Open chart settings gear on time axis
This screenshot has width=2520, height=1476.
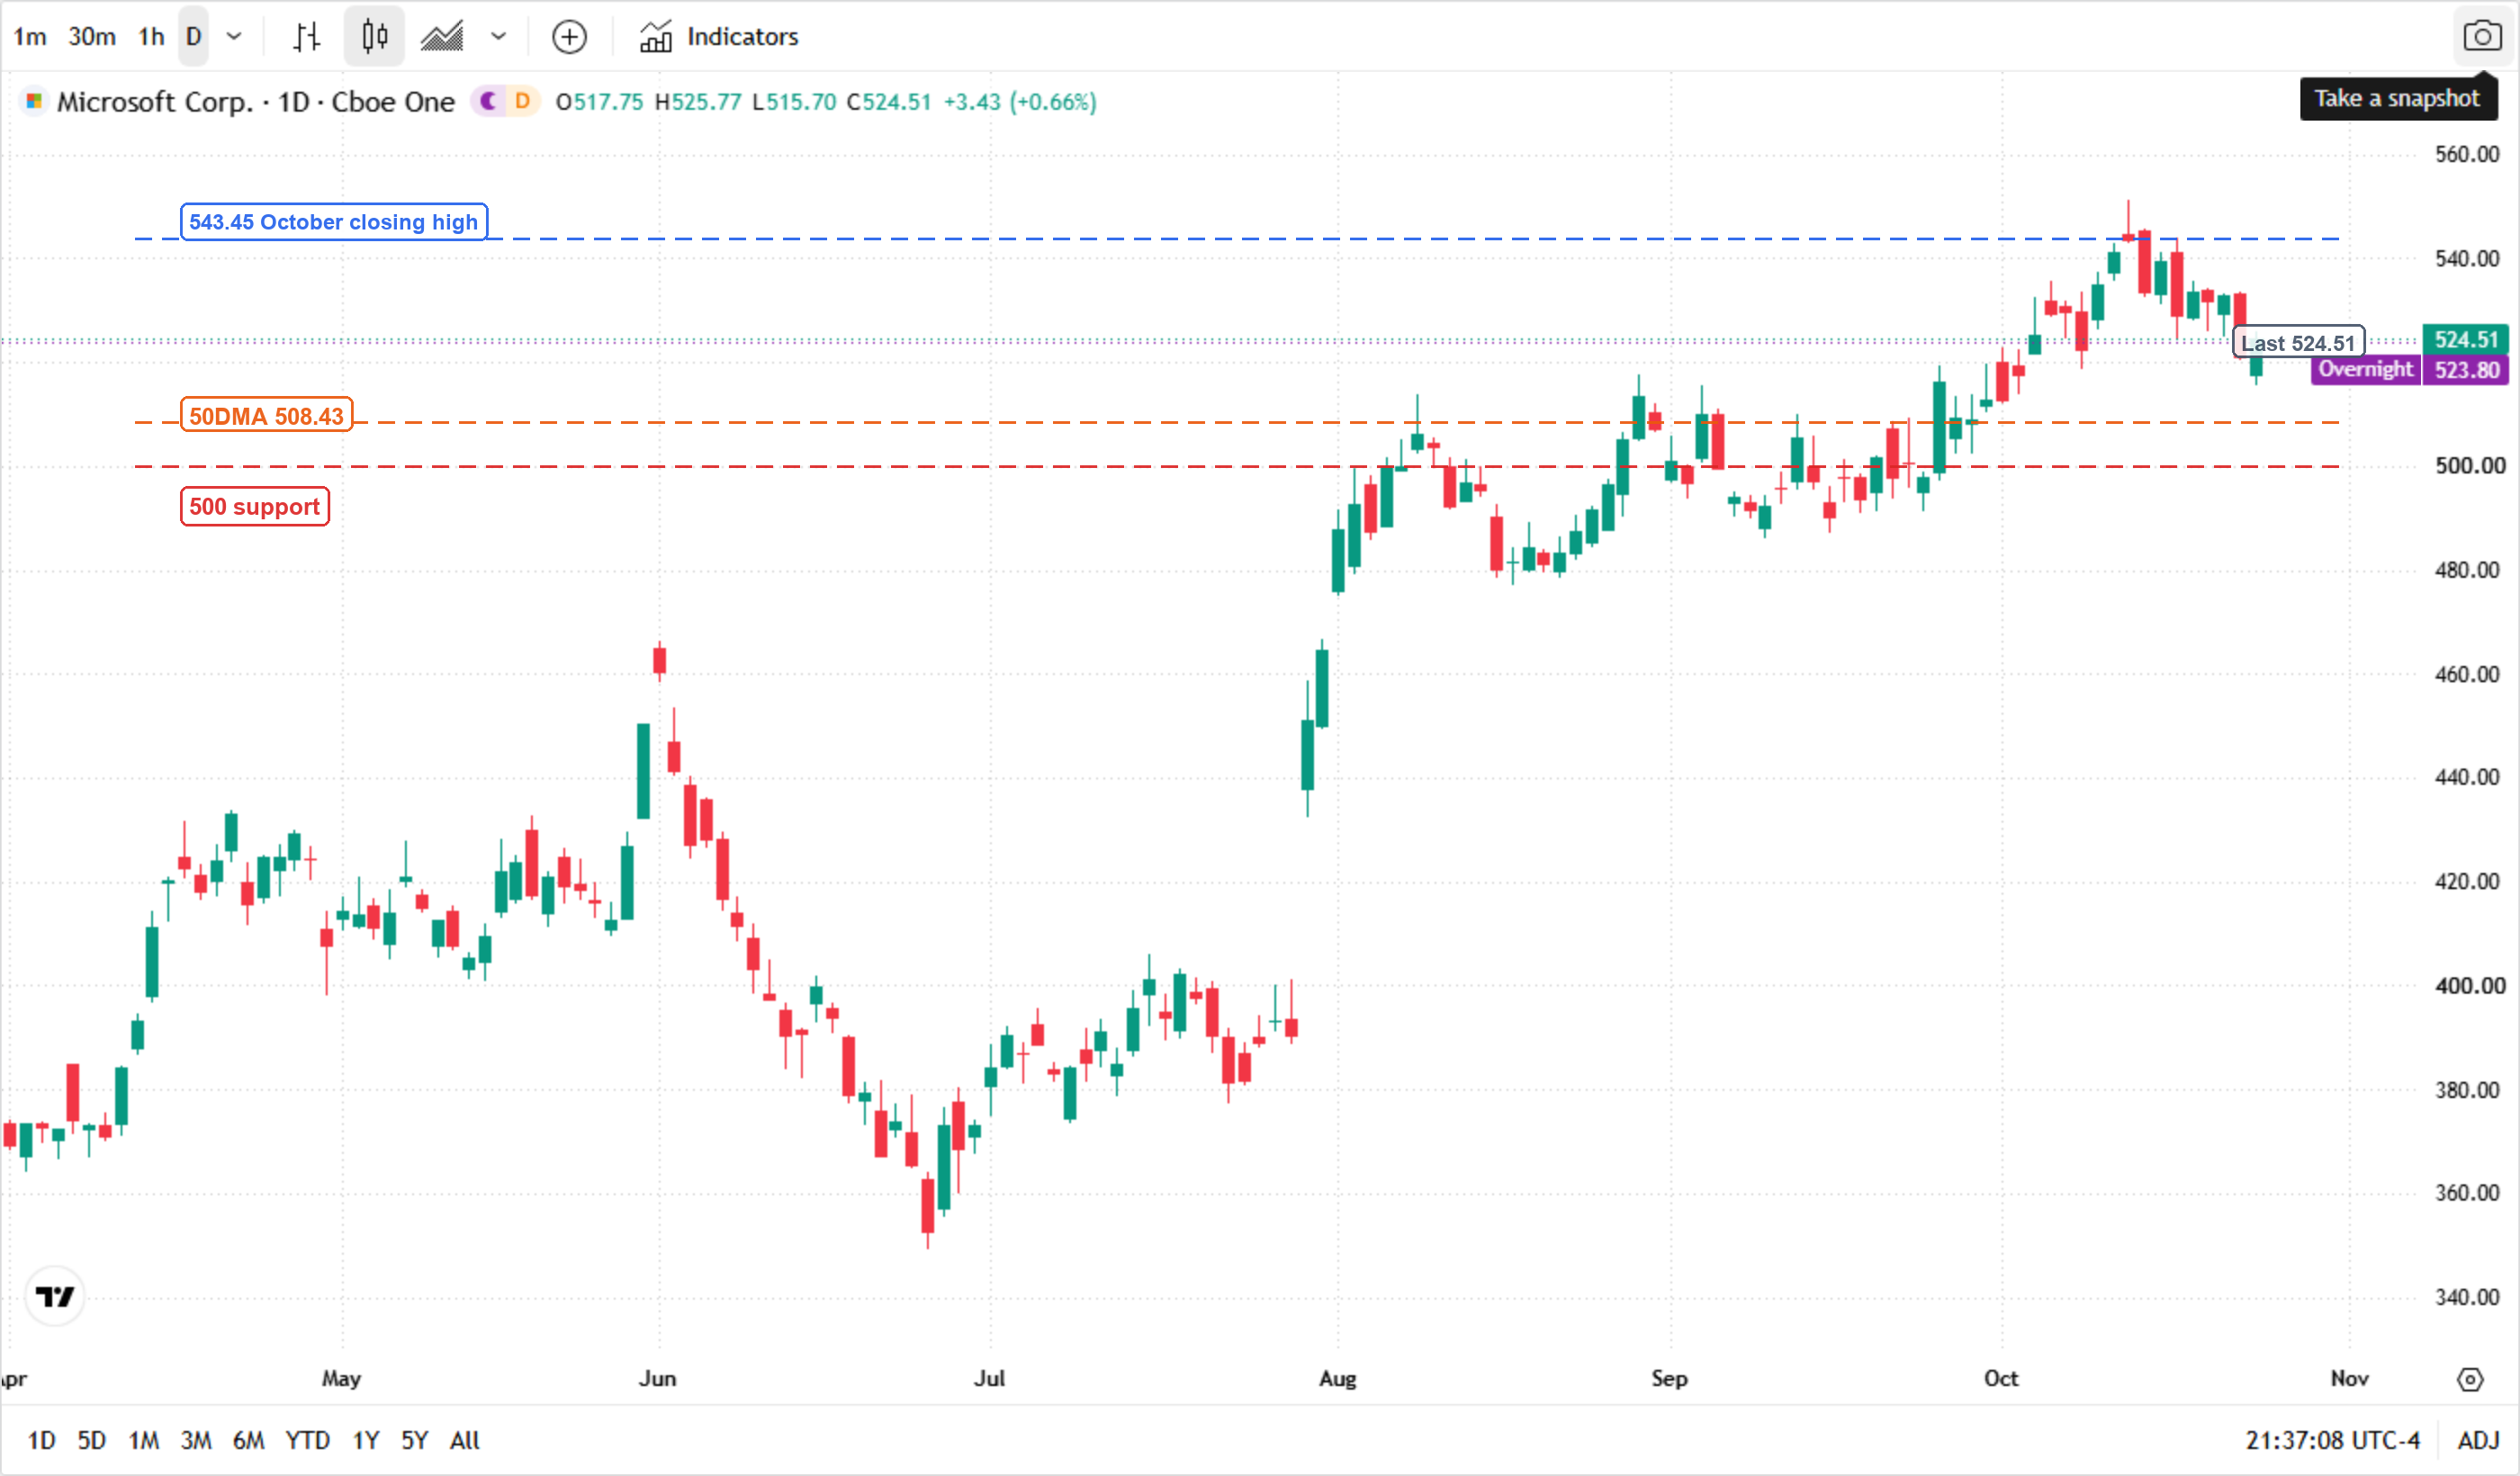coord(2469,1380)
